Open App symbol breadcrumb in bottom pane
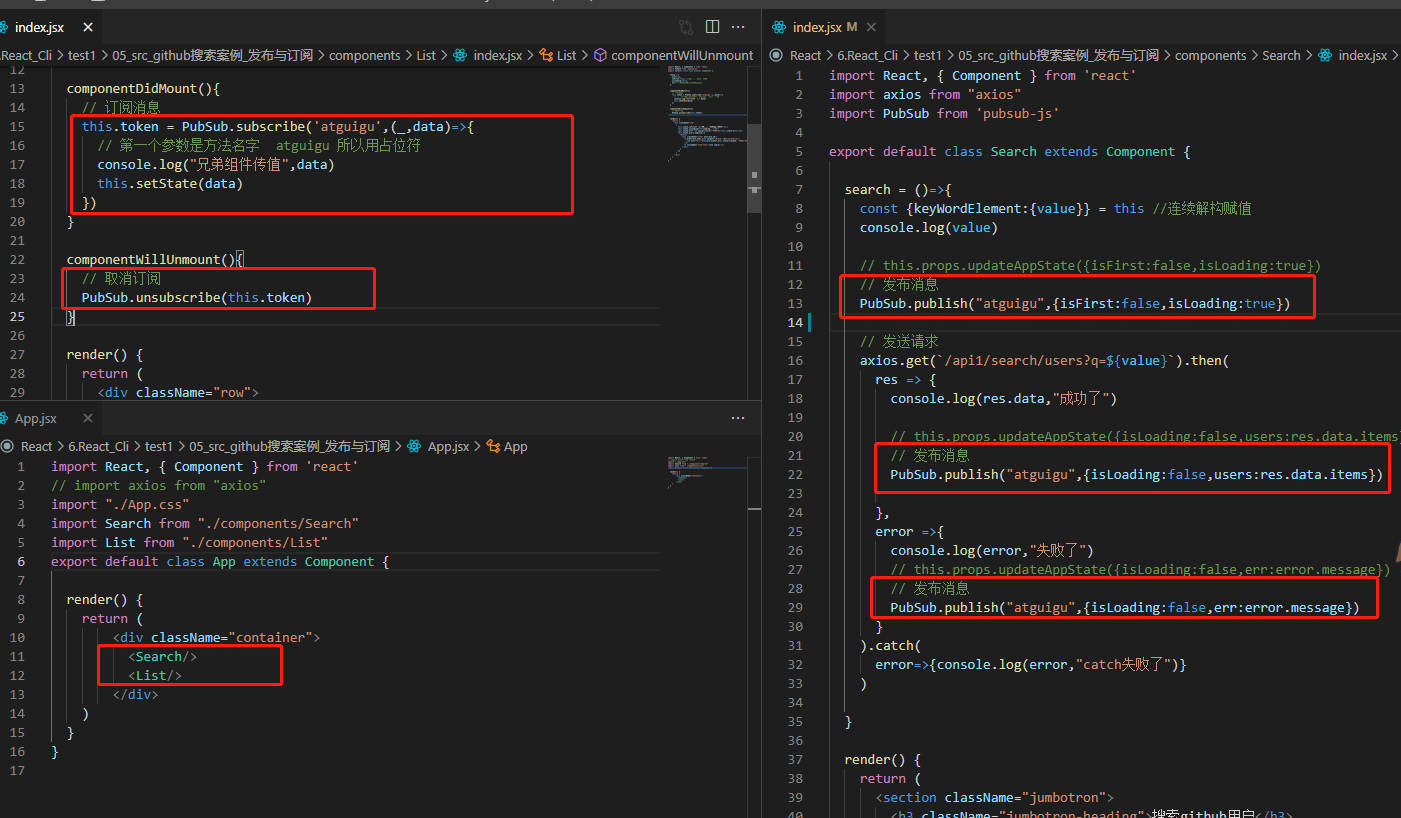 pos(516,446)
